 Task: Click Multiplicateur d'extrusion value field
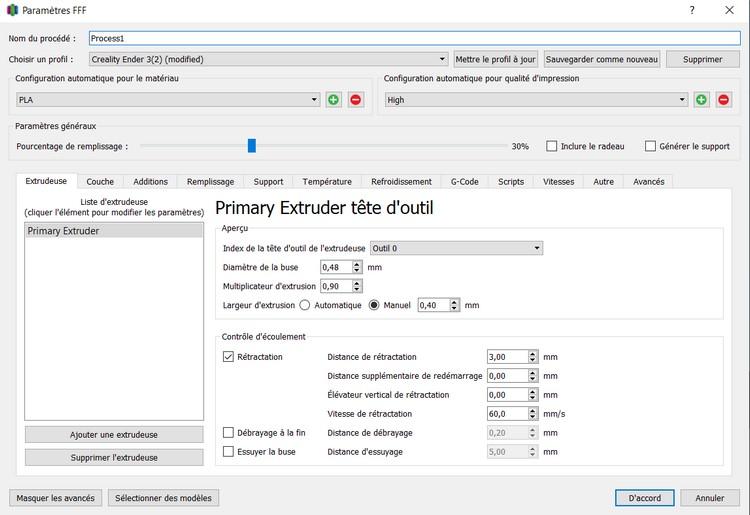[x=336, y=286]
